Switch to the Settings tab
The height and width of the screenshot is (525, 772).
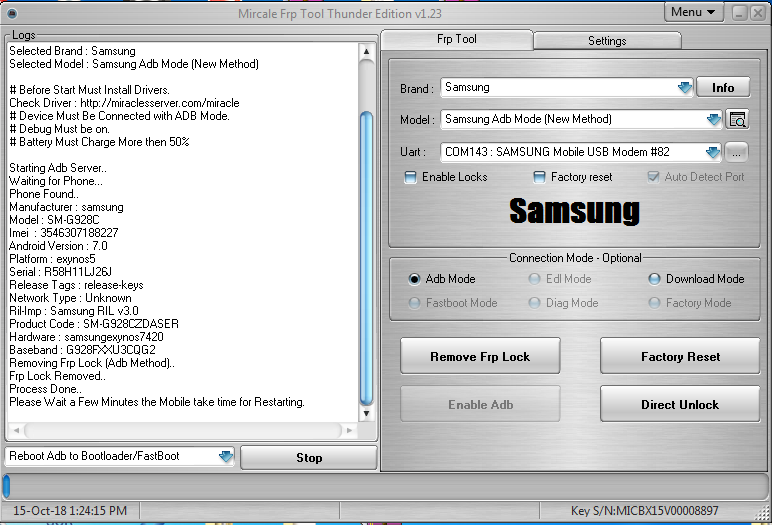point(607,41)
